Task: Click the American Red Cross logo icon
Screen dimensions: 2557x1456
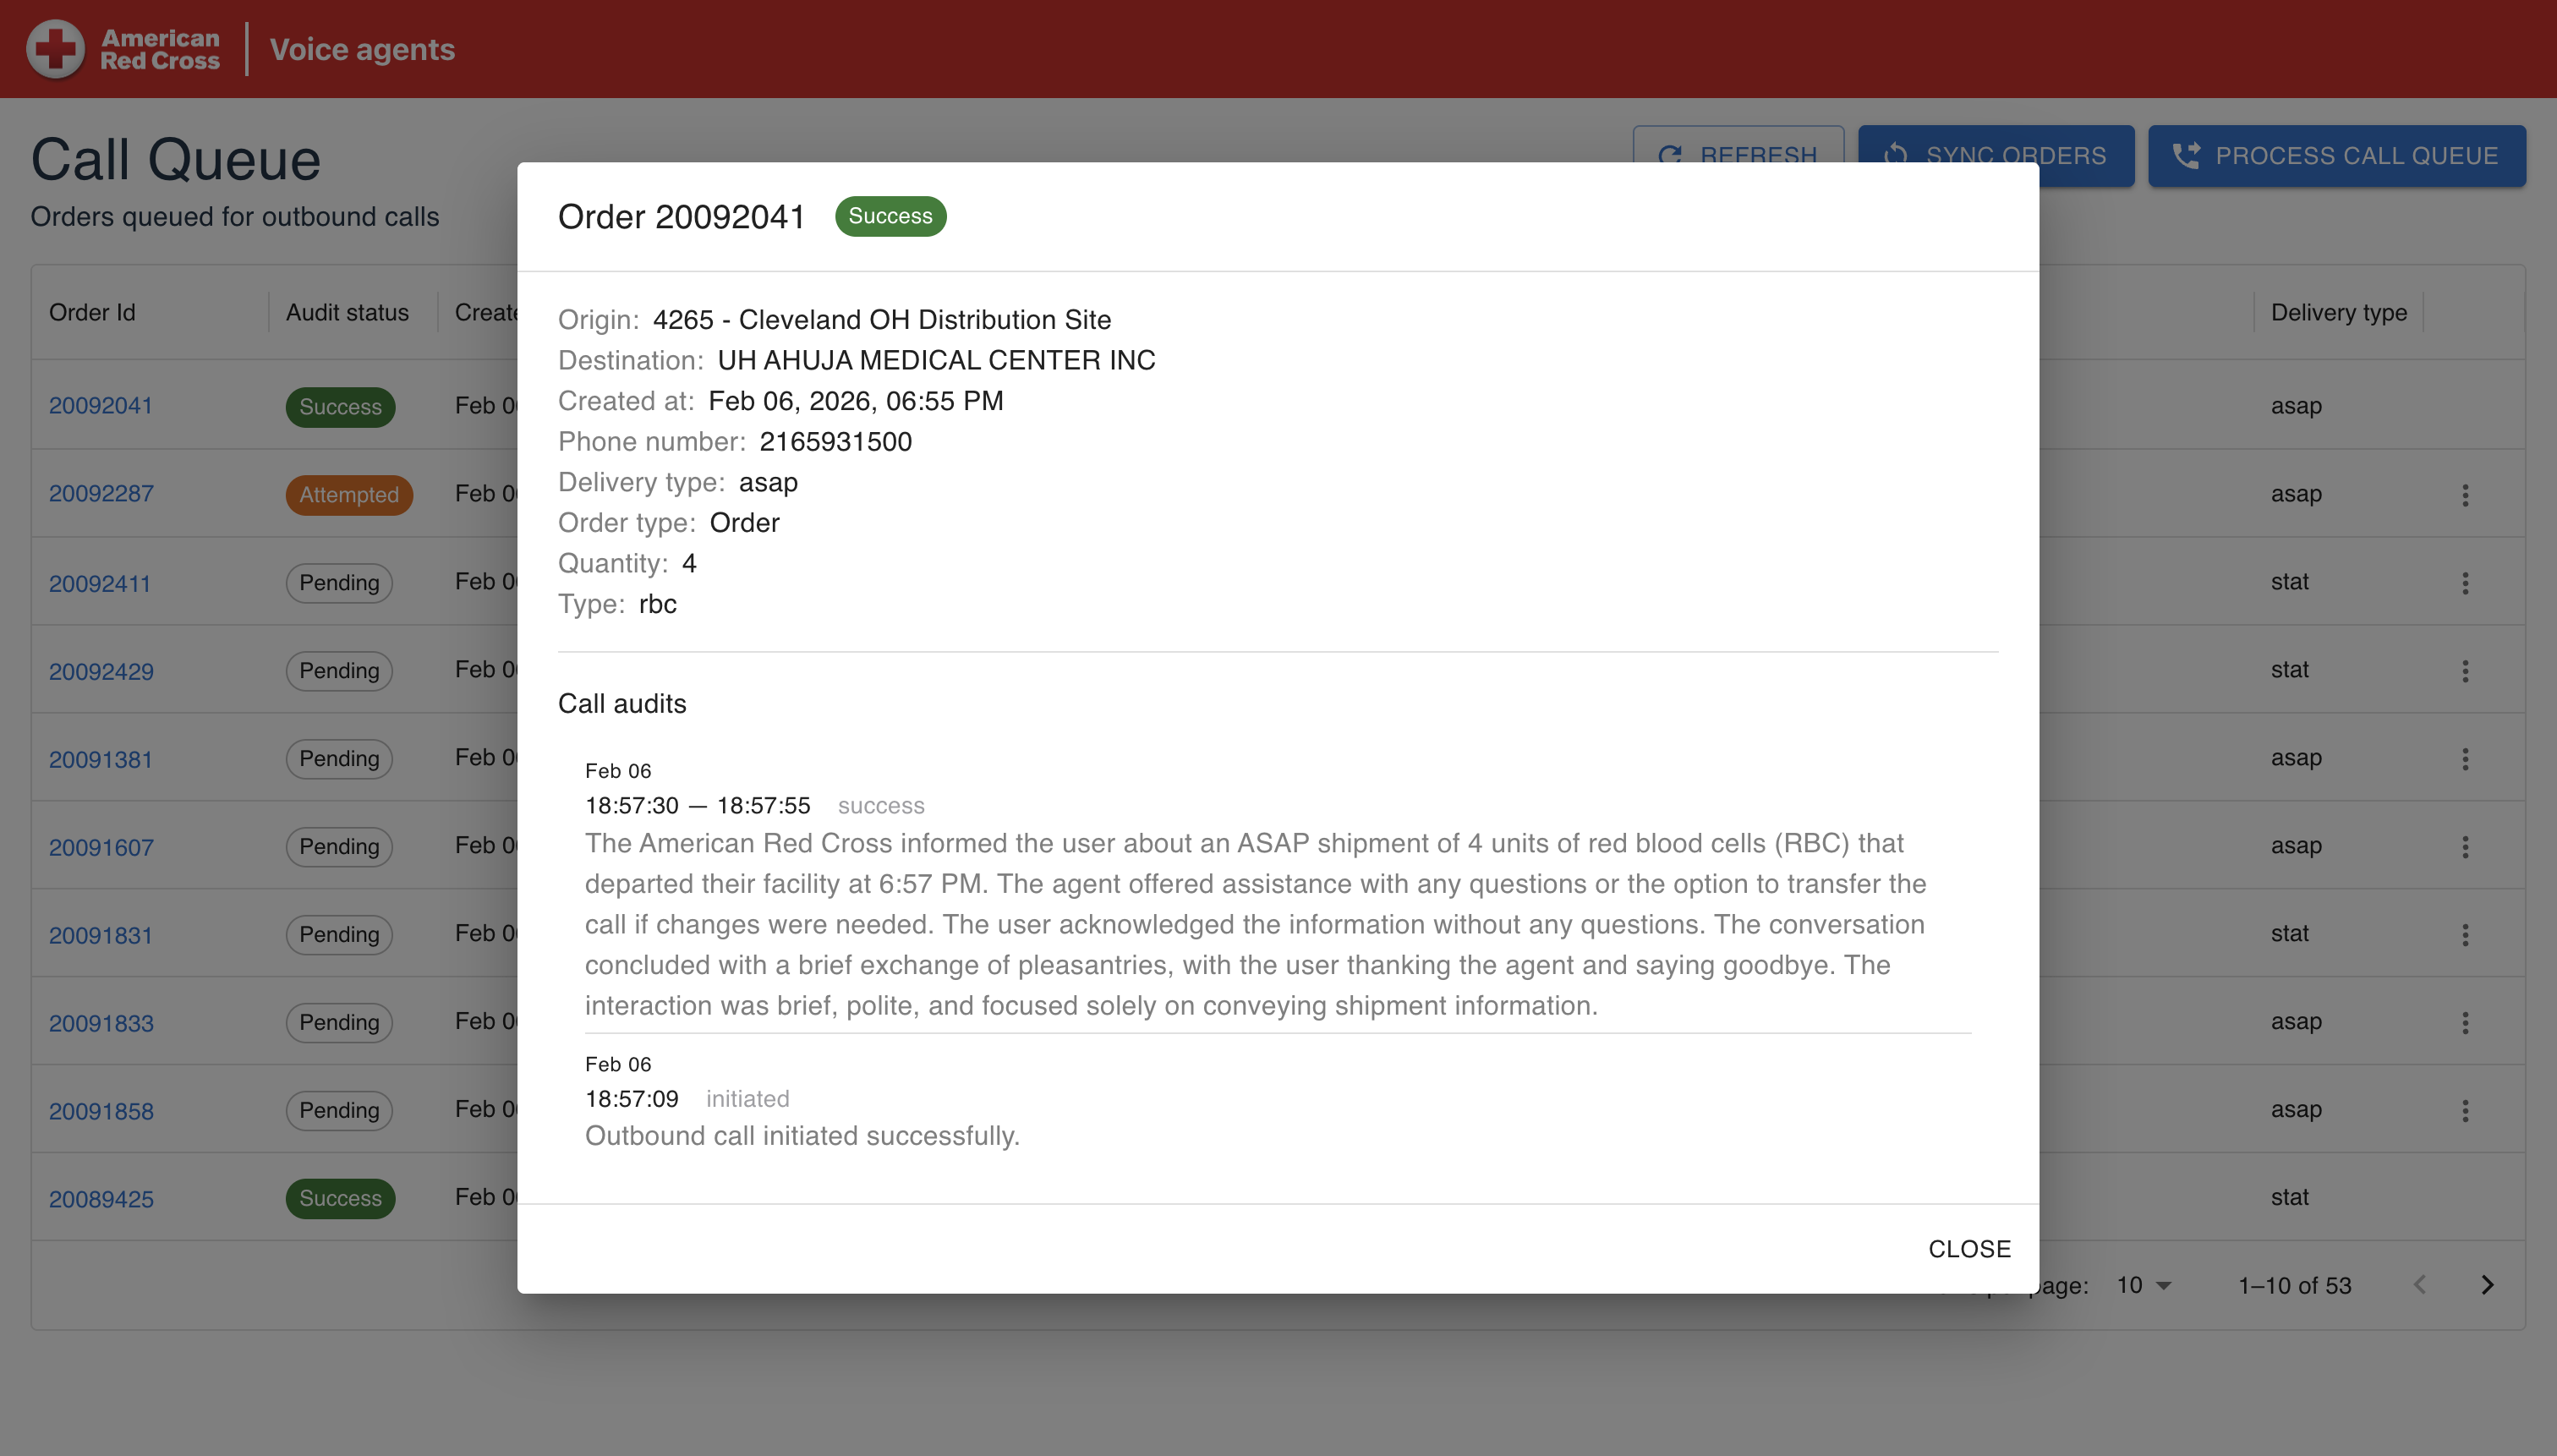Action: [55, 49]
